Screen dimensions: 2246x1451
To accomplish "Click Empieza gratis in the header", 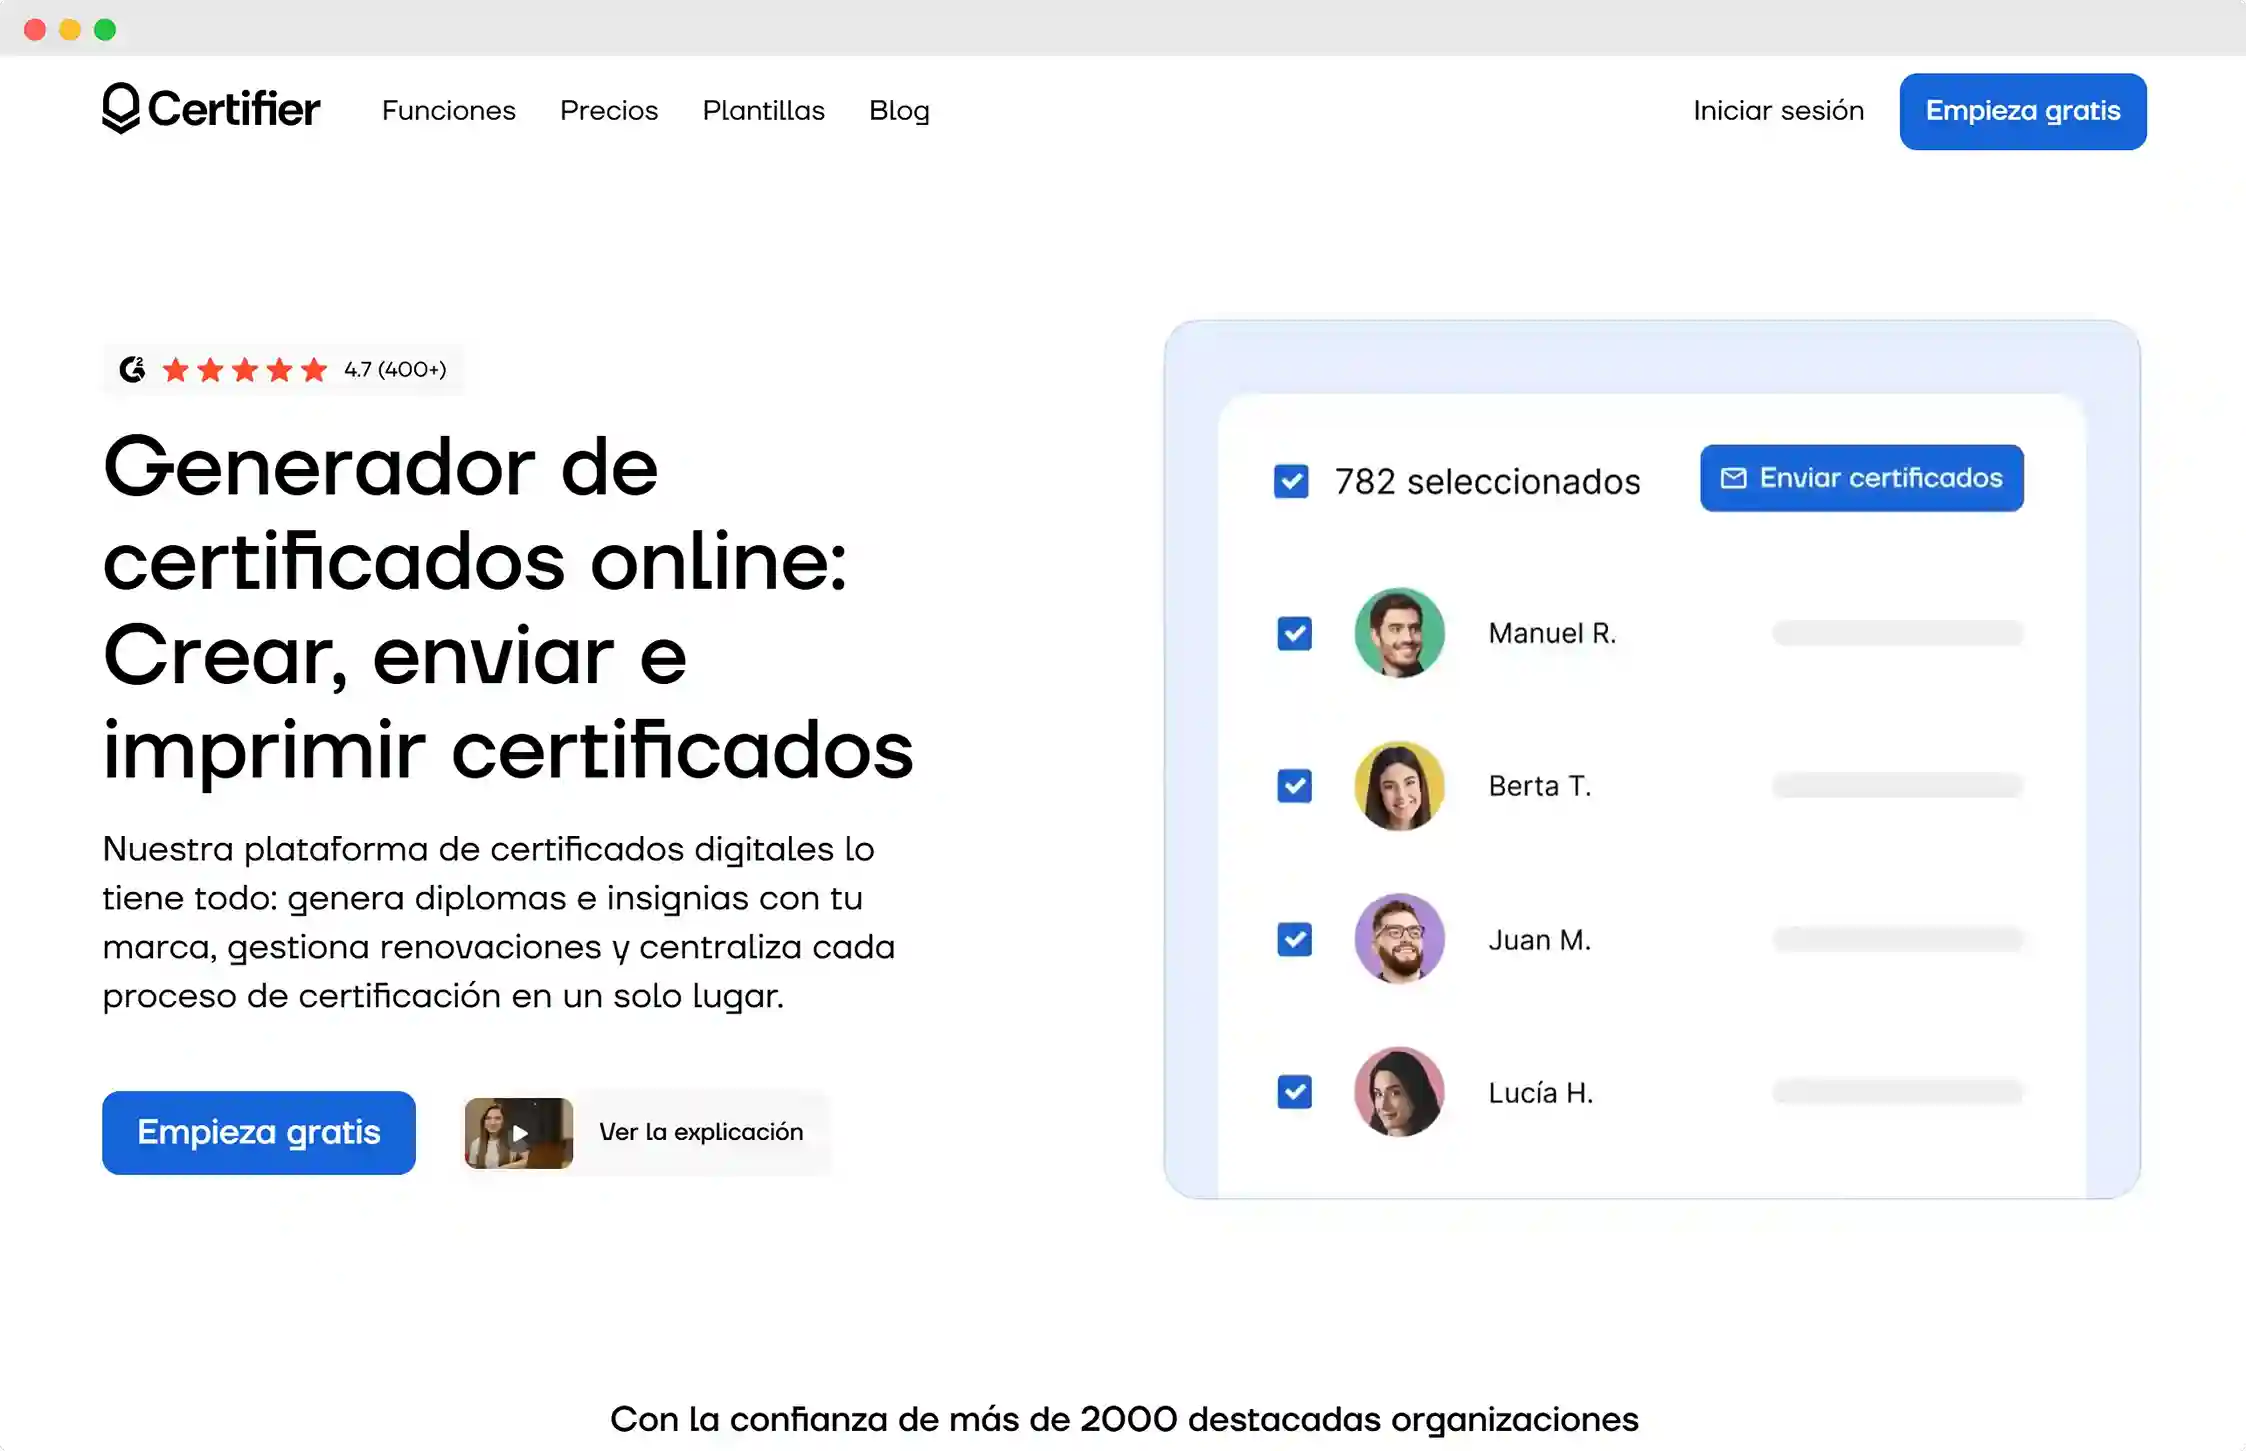I will pos(2022,111).
